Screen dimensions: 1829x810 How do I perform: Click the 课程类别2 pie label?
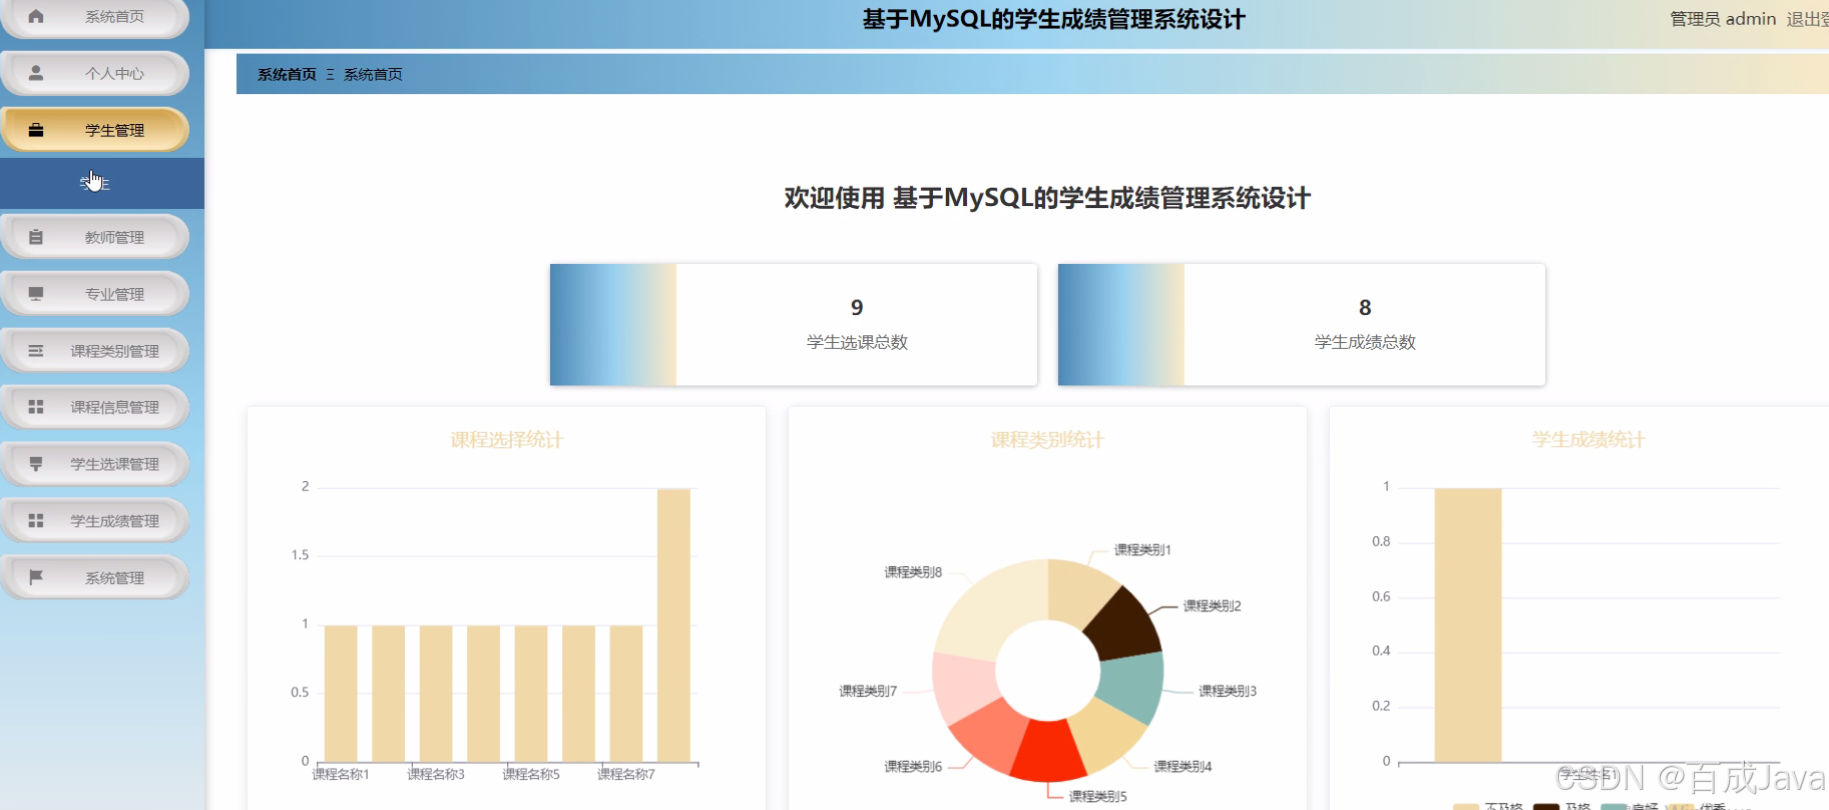[x=1212, y=606]
